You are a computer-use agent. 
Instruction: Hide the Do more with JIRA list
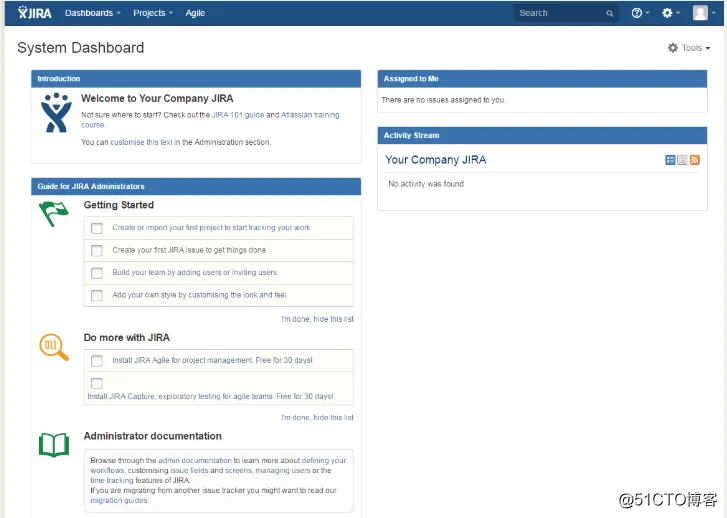pyautogui.click(x=318, y=417)
